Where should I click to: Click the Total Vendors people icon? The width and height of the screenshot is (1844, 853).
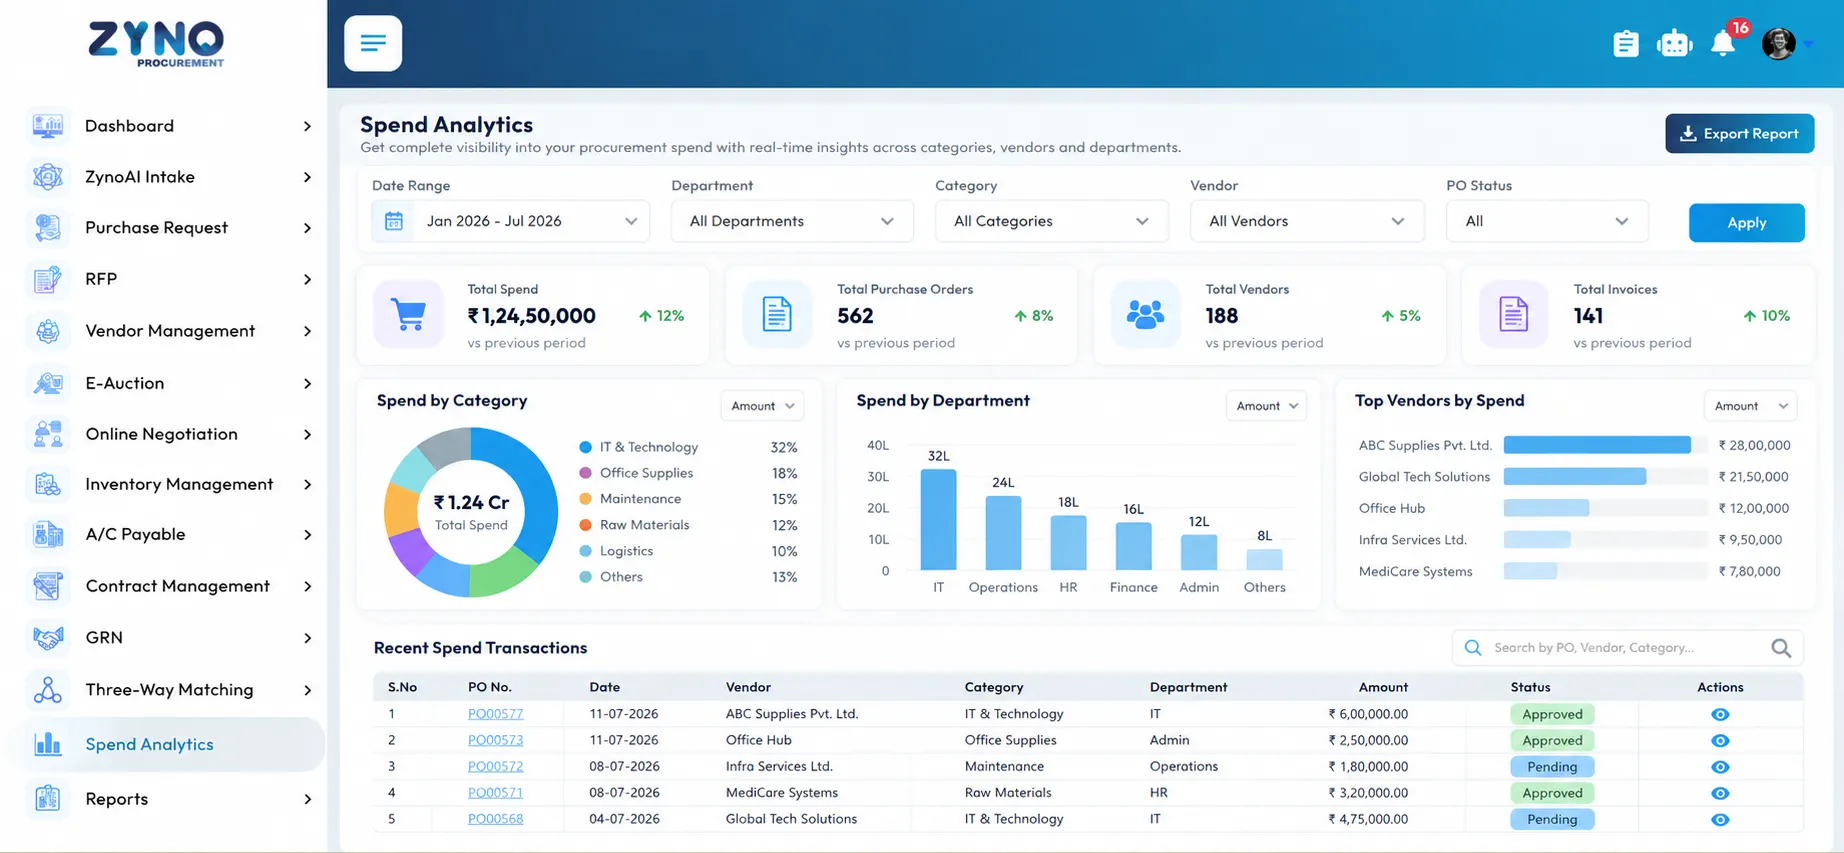(1145, 315)
